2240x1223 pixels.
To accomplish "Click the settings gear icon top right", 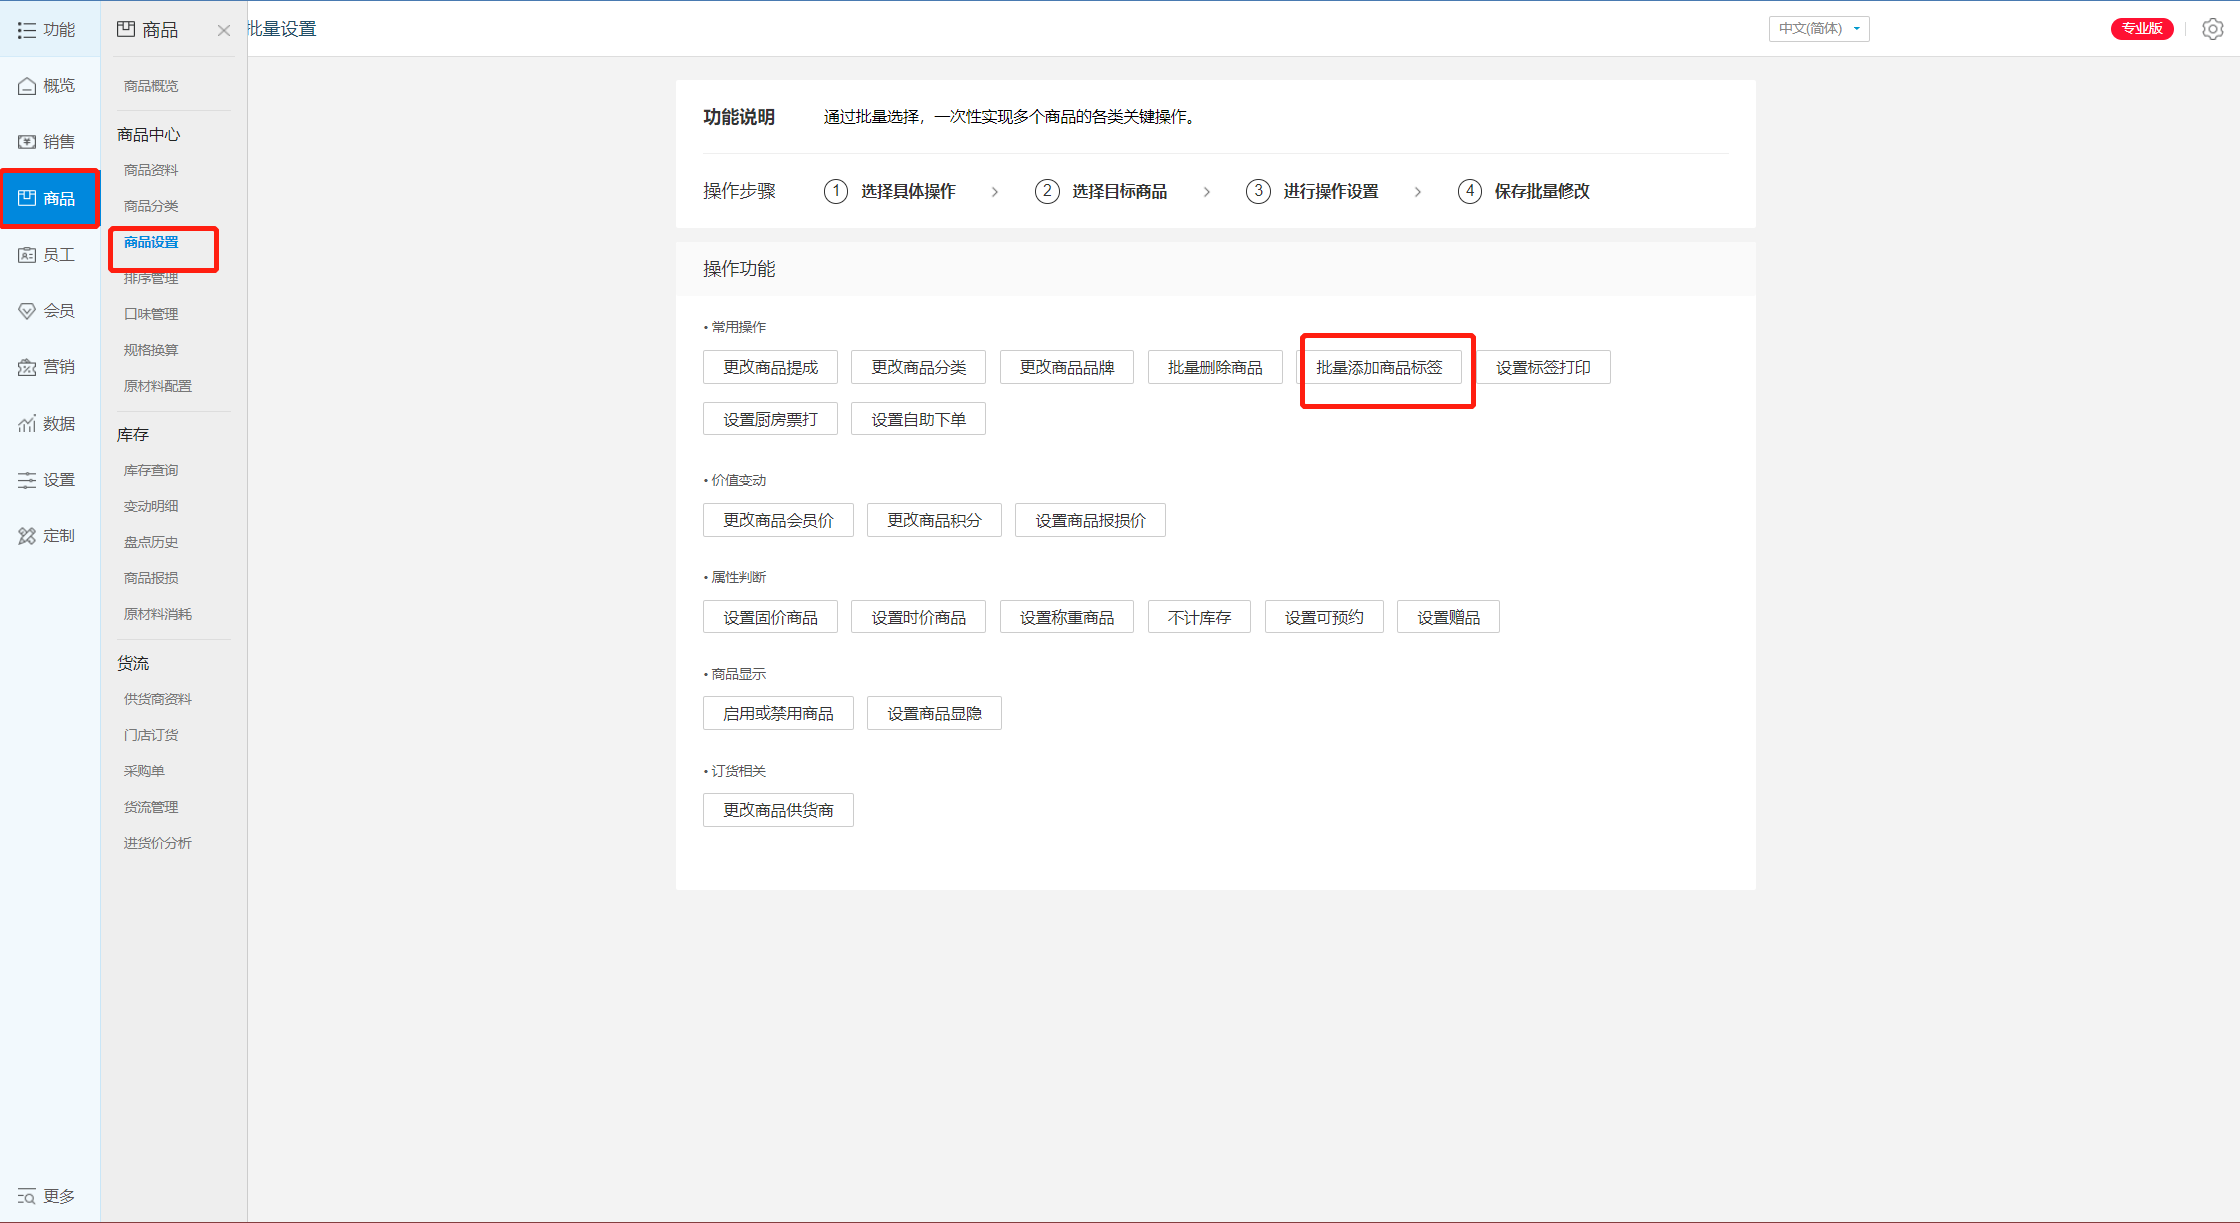I will 2212,29.
